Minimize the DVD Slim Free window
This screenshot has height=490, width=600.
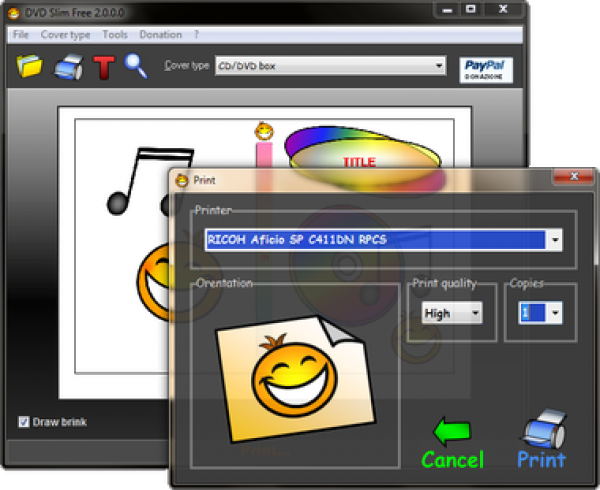click(447, 10)
